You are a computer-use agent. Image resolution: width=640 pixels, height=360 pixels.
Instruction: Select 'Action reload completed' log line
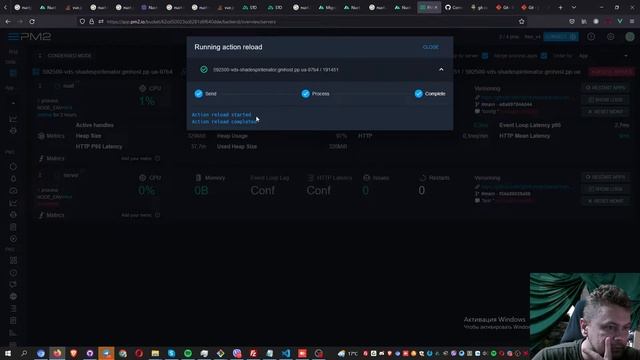click(224, 122)
